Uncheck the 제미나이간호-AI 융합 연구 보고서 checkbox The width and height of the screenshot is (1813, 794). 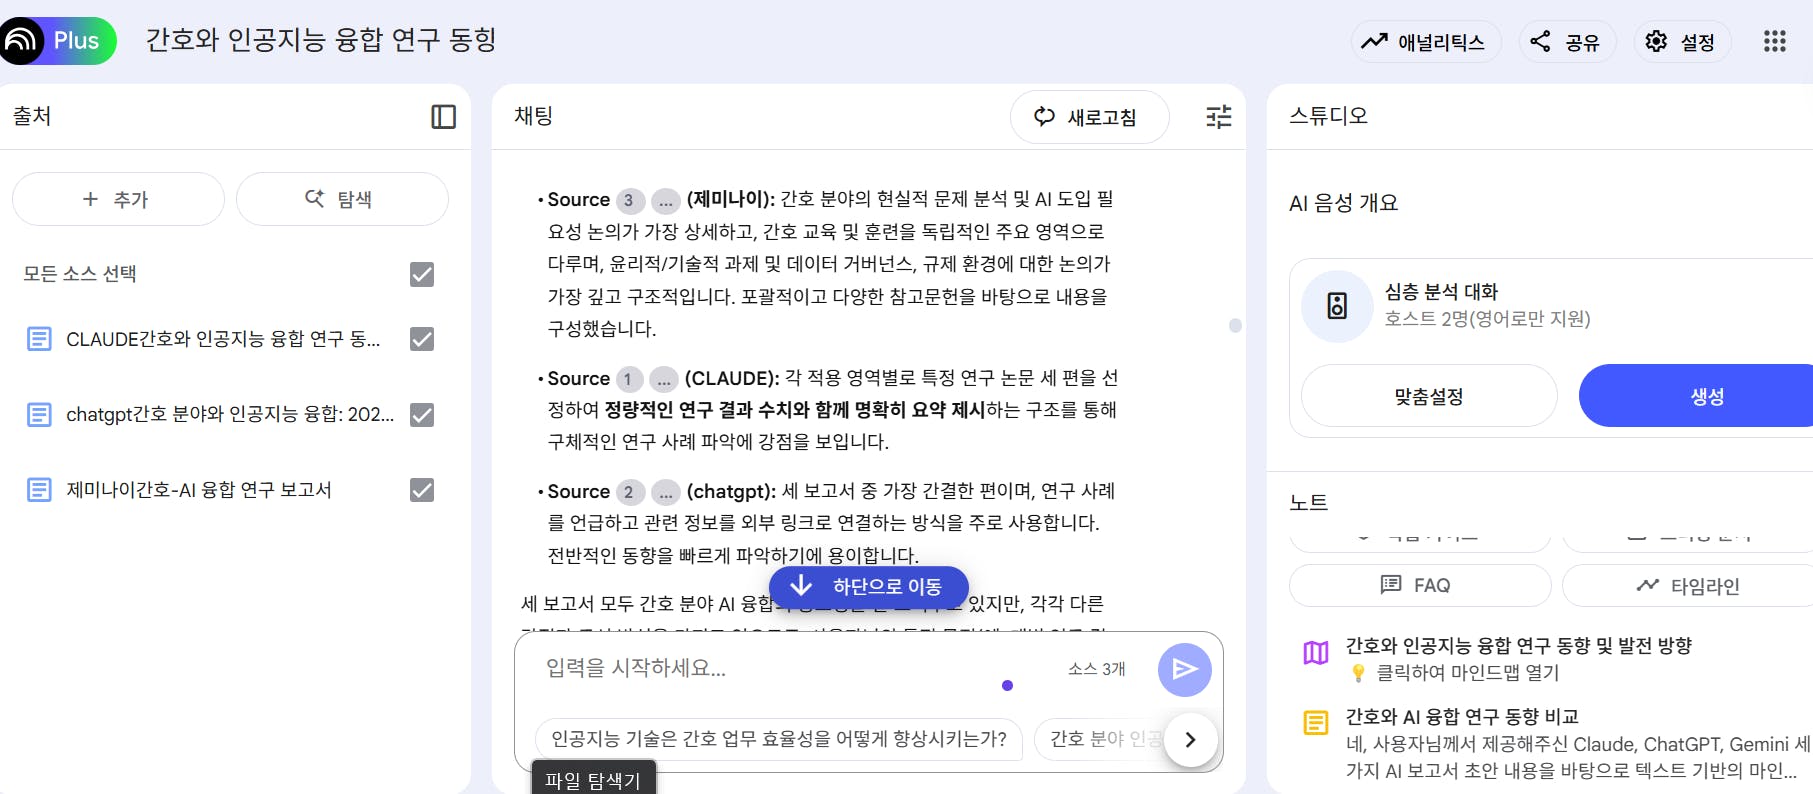(x=422, y=490)
